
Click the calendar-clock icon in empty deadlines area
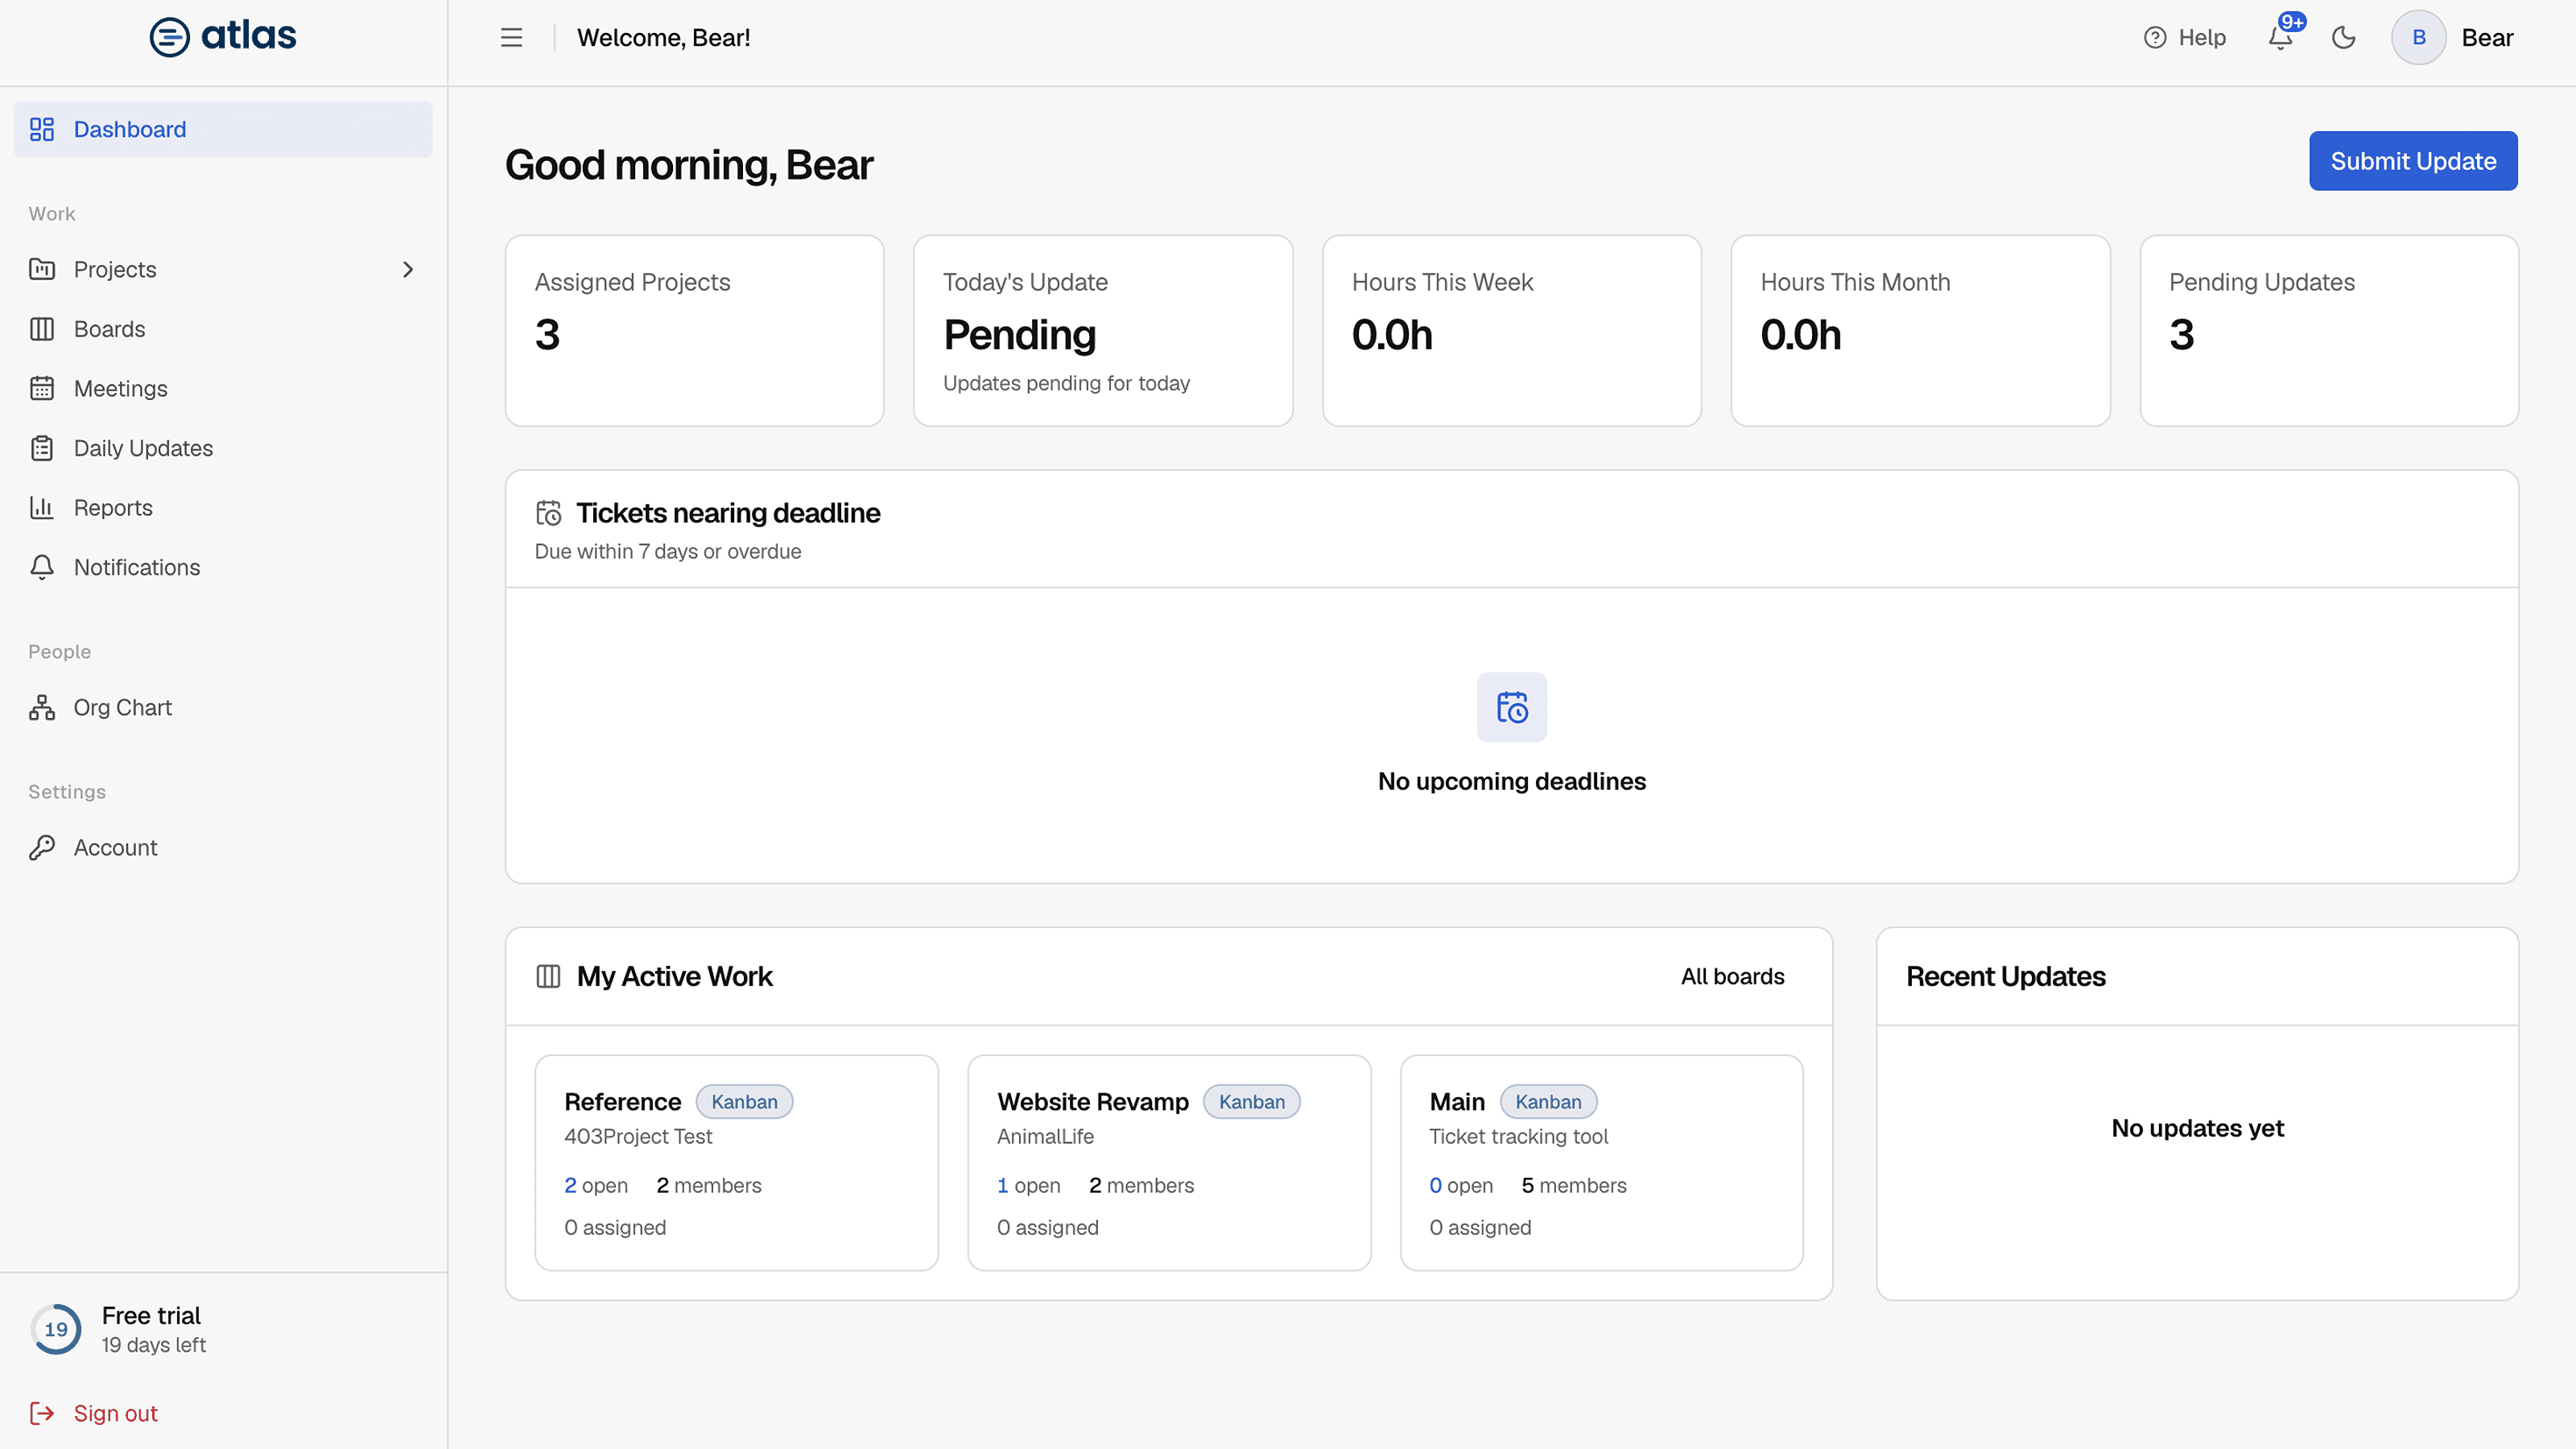pyautogui.click(x=1512, y=707)
